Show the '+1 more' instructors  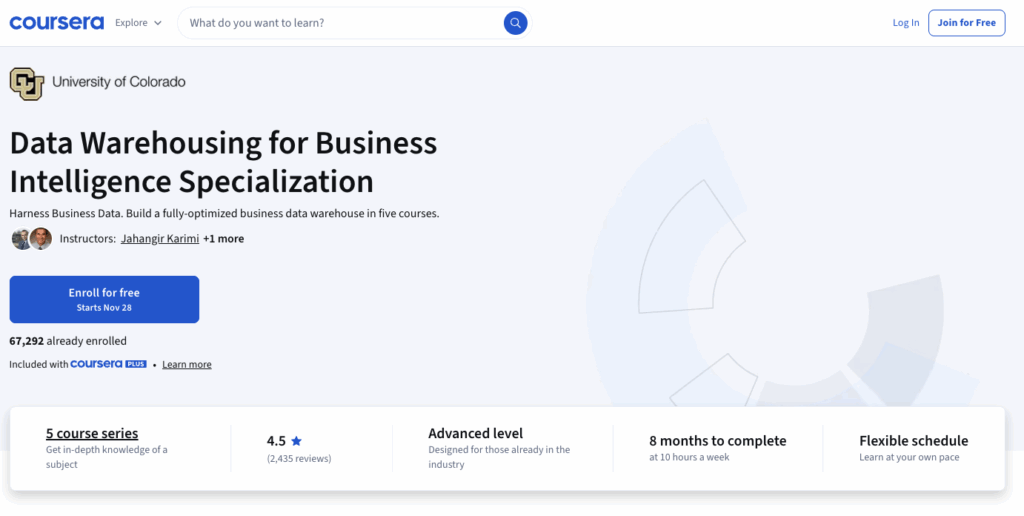pos(223,239)
